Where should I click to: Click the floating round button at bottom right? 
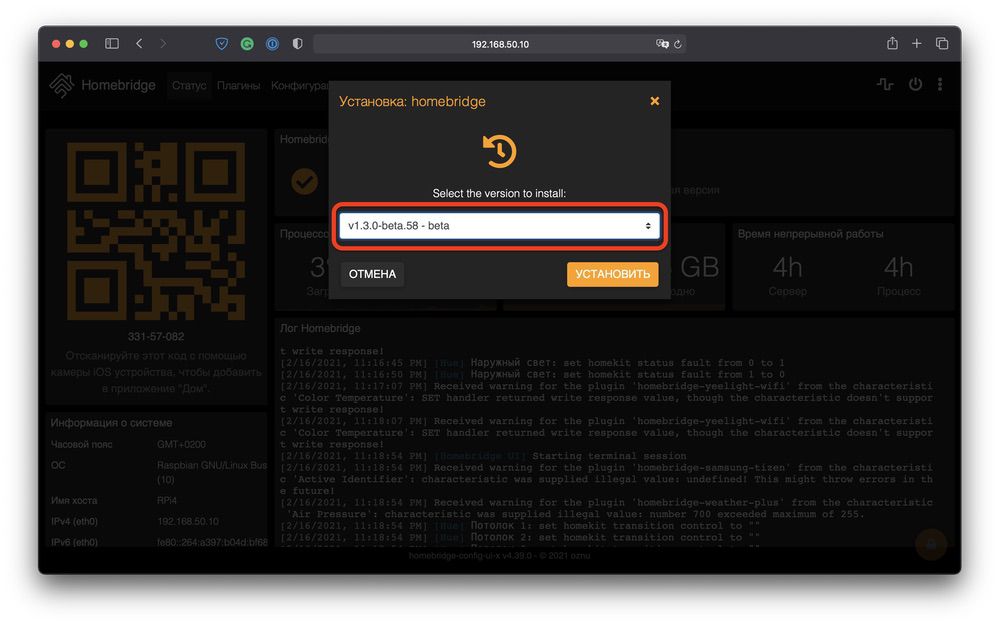coord(930,544)
